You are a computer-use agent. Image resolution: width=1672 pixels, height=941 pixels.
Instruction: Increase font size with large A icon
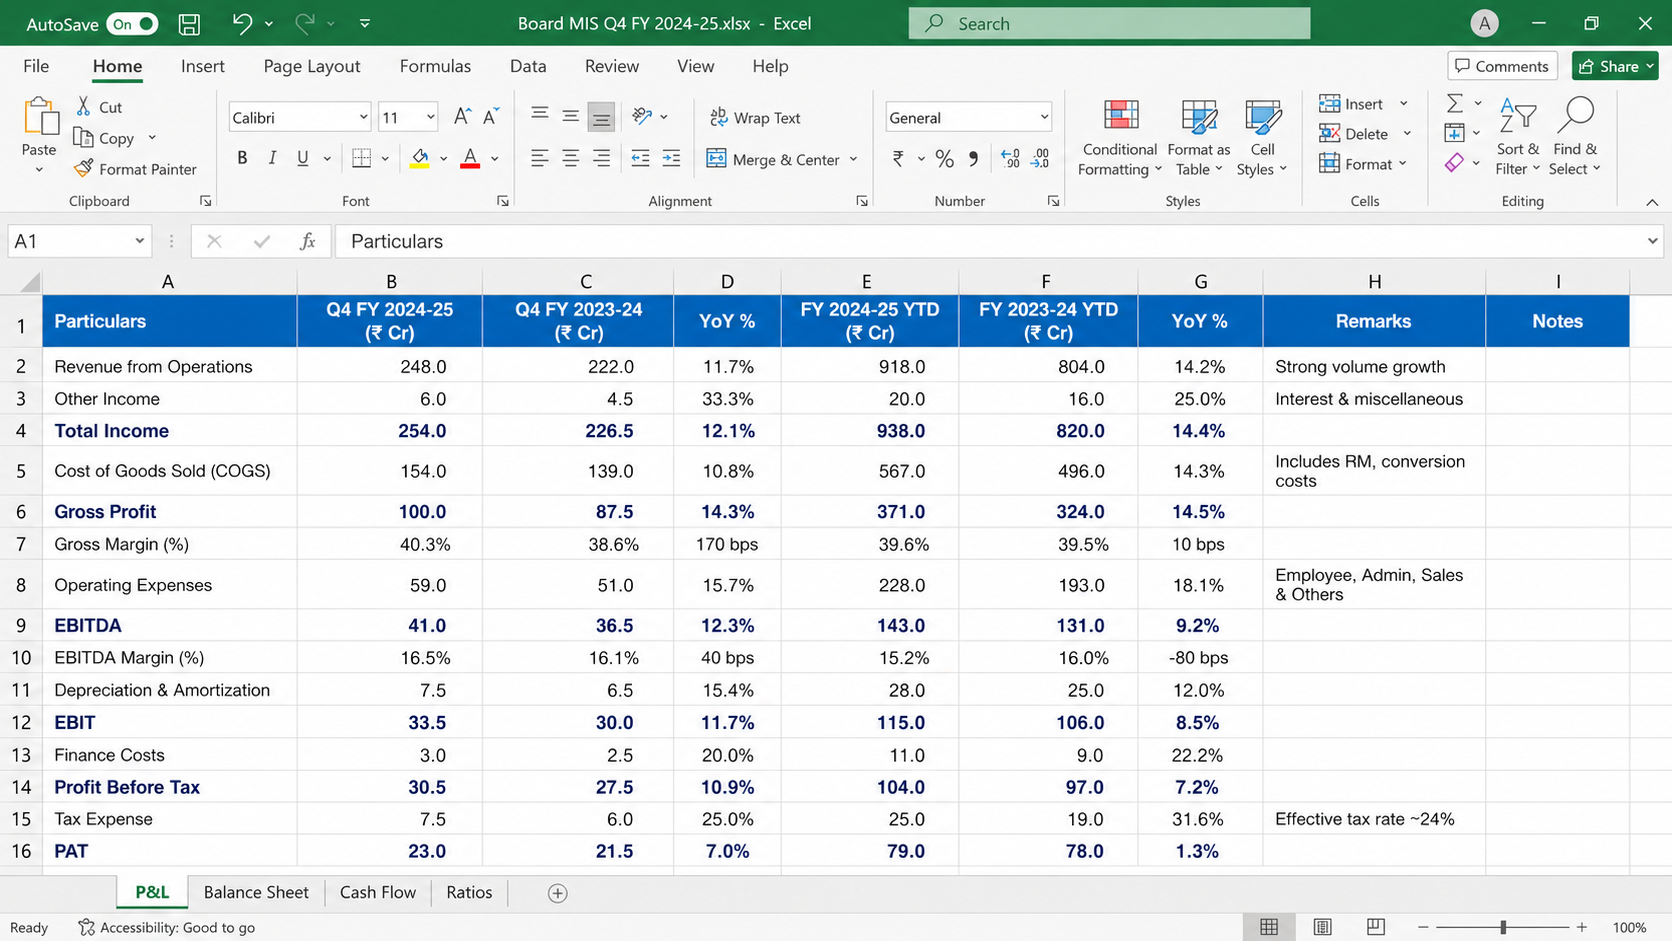[462, 117]
